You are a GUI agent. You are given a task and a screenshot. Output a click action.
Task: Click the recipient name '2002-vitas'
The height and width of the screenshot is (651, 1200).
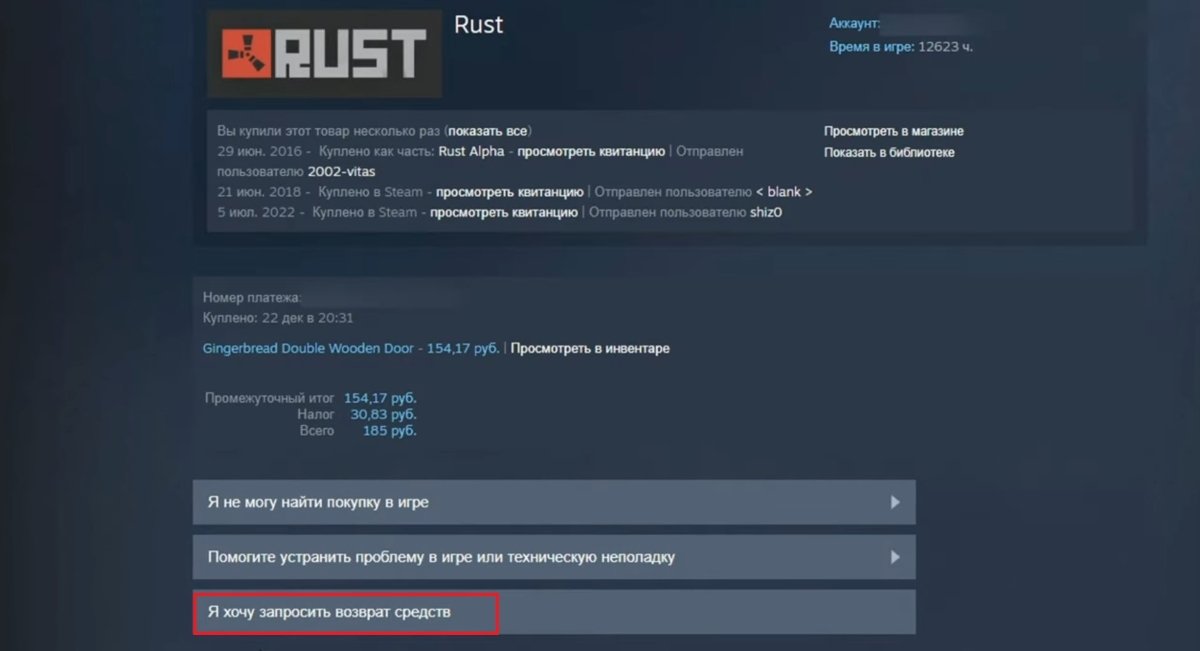coord(341,172)
